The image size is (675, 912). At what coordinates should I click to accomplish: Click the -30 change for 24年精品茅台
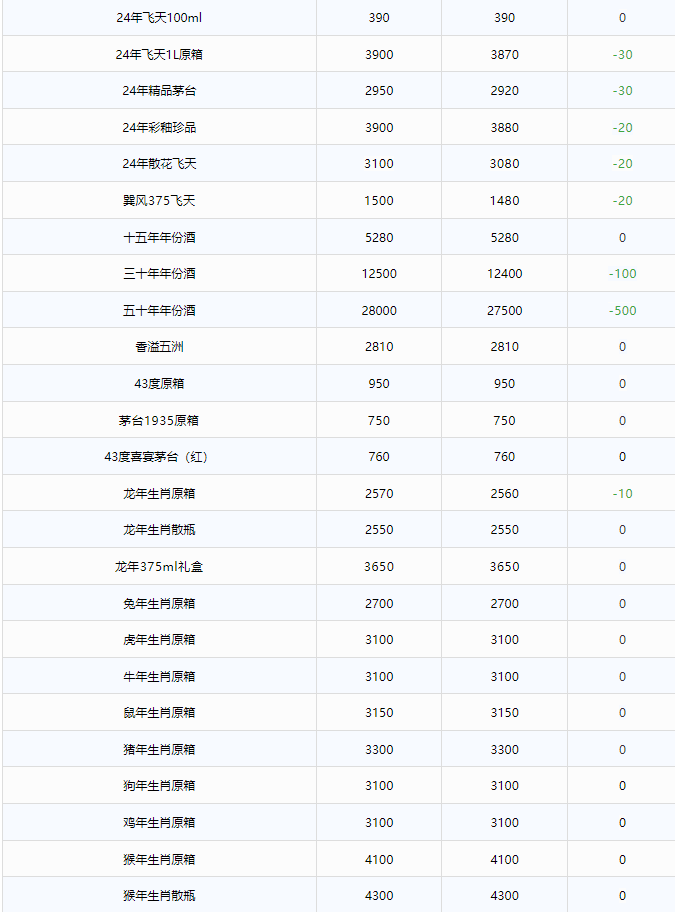tap(623, 91)
